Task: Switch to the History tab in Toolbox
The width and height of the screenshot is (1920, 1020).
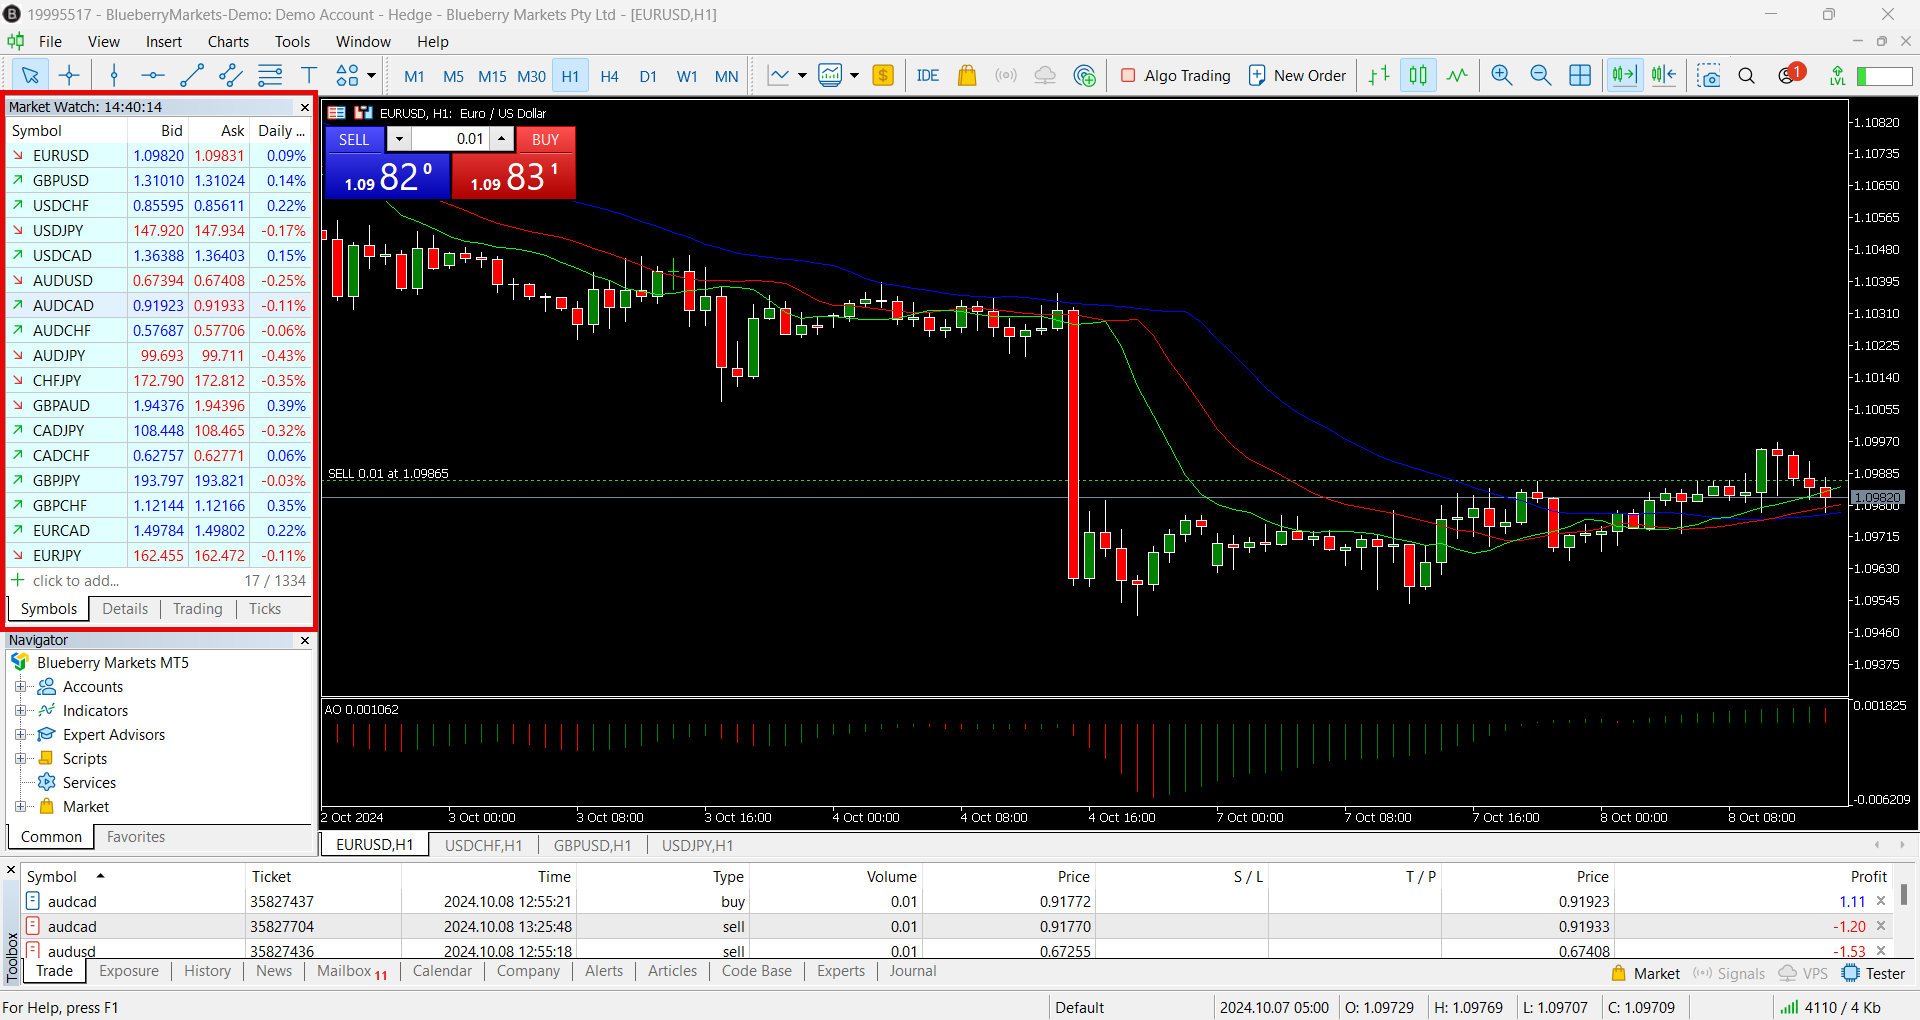Action: point(207,971)
